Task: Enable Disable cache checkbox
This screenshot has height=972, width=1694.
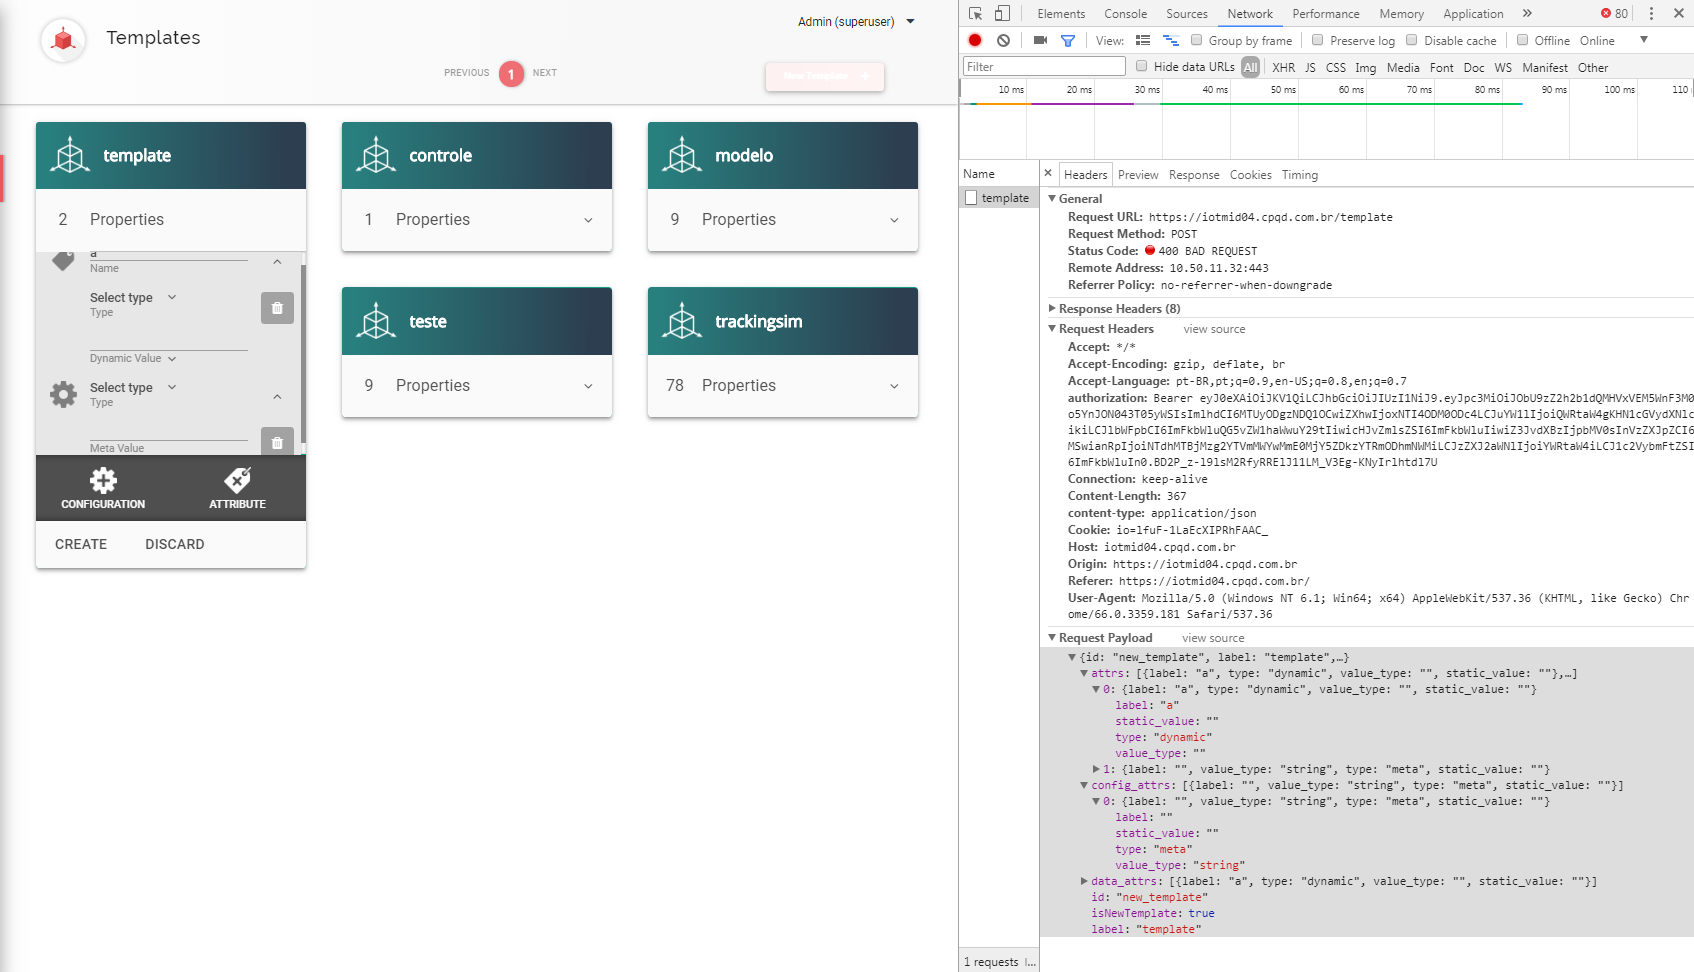Action: pos(1411,40)
